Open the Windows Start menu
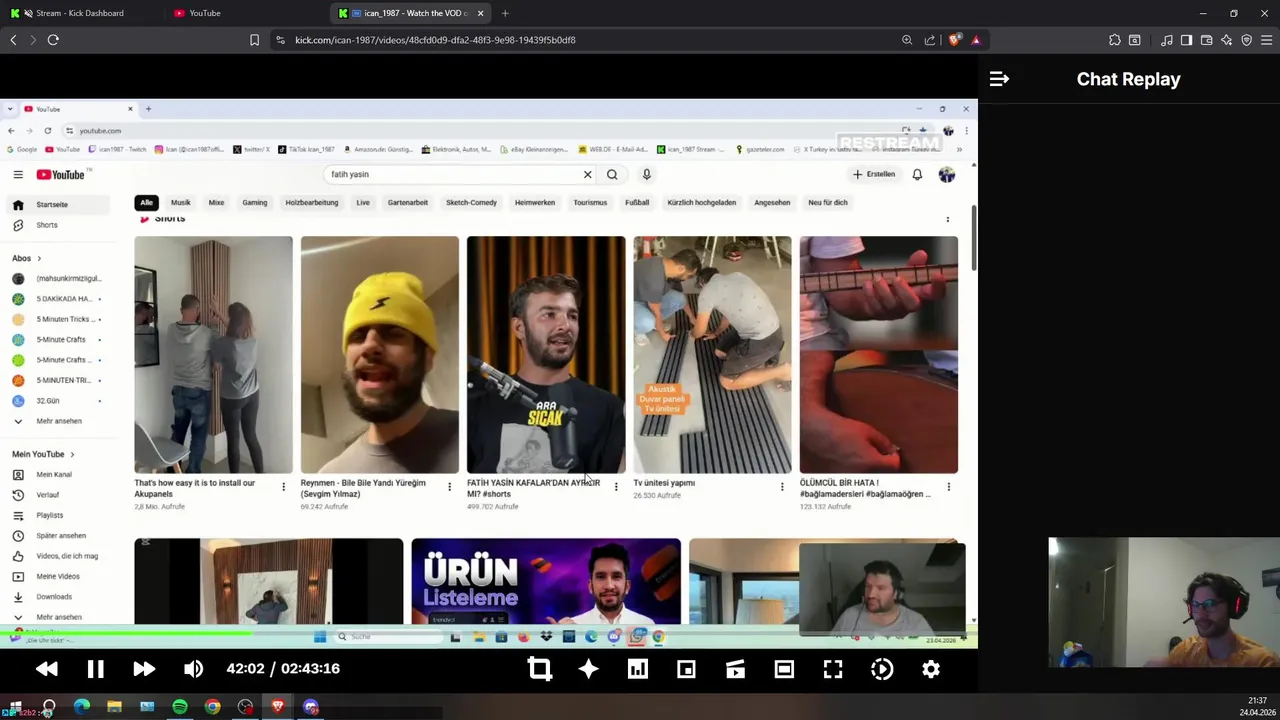Viewport: 1280px width, 720px height. (x=15, y=707)
